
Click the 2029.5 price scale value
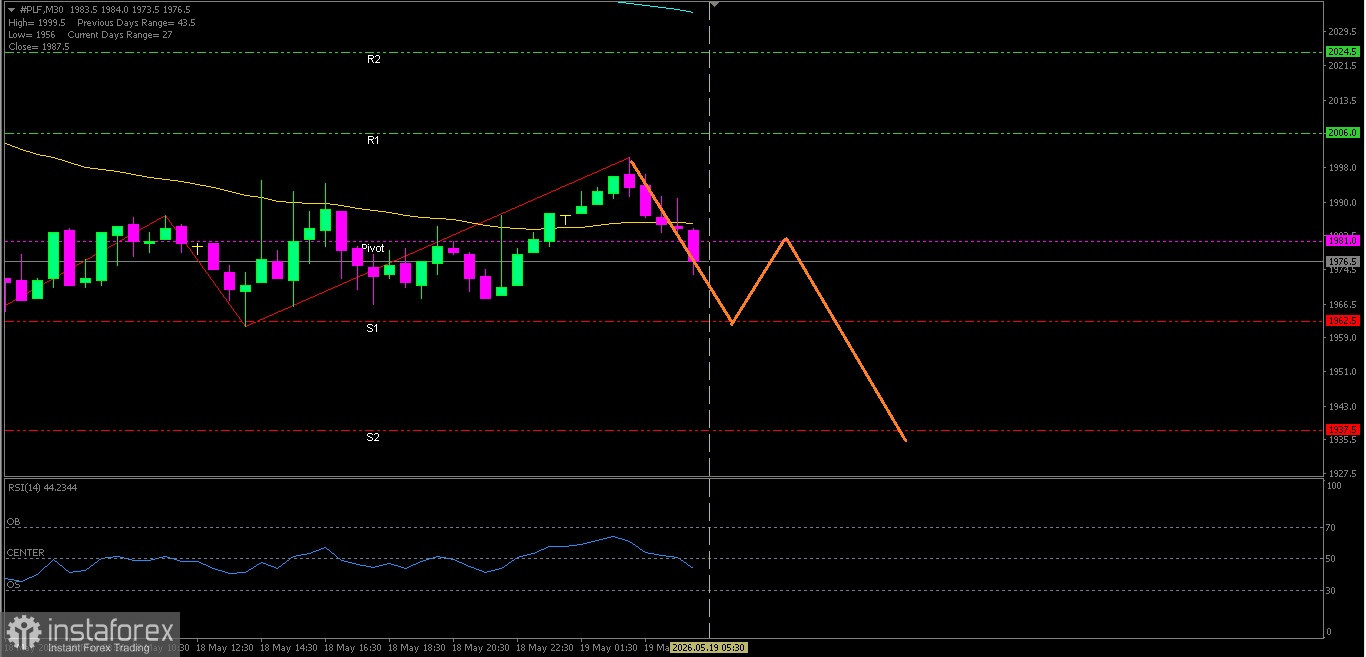(x=1341, y=31)
